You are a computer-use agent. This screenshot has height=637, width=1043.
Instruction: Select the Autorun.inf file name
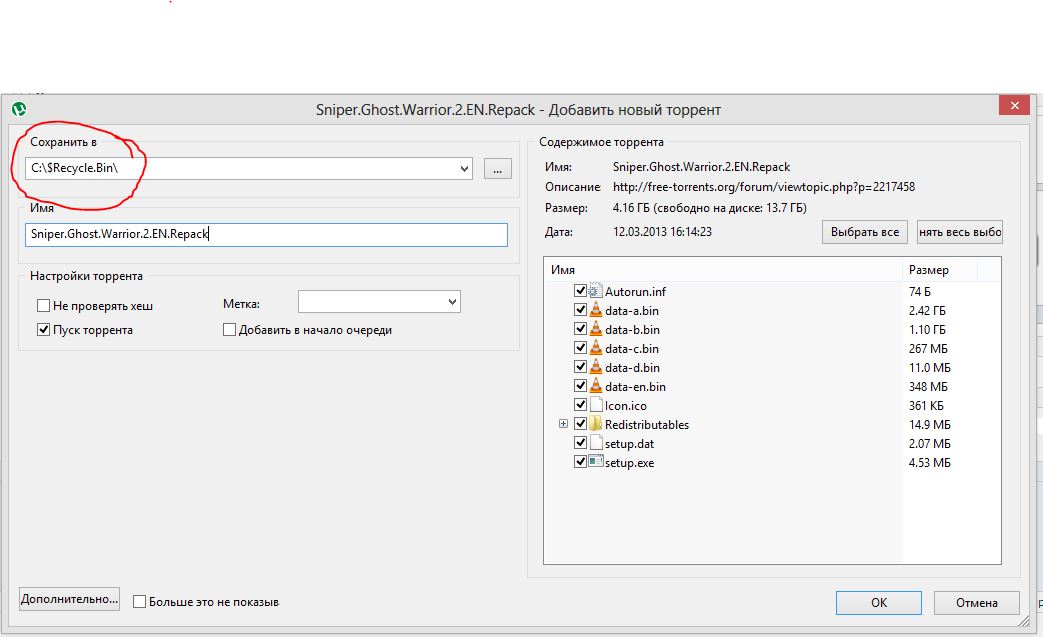click(635, 291)
